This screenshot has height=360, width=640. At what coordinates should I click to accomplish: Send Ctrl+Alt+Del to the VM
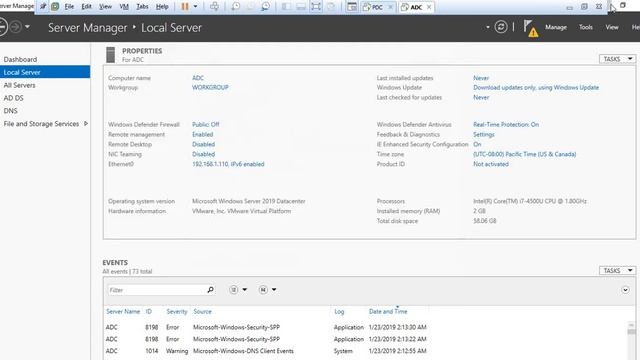(214, 7)
